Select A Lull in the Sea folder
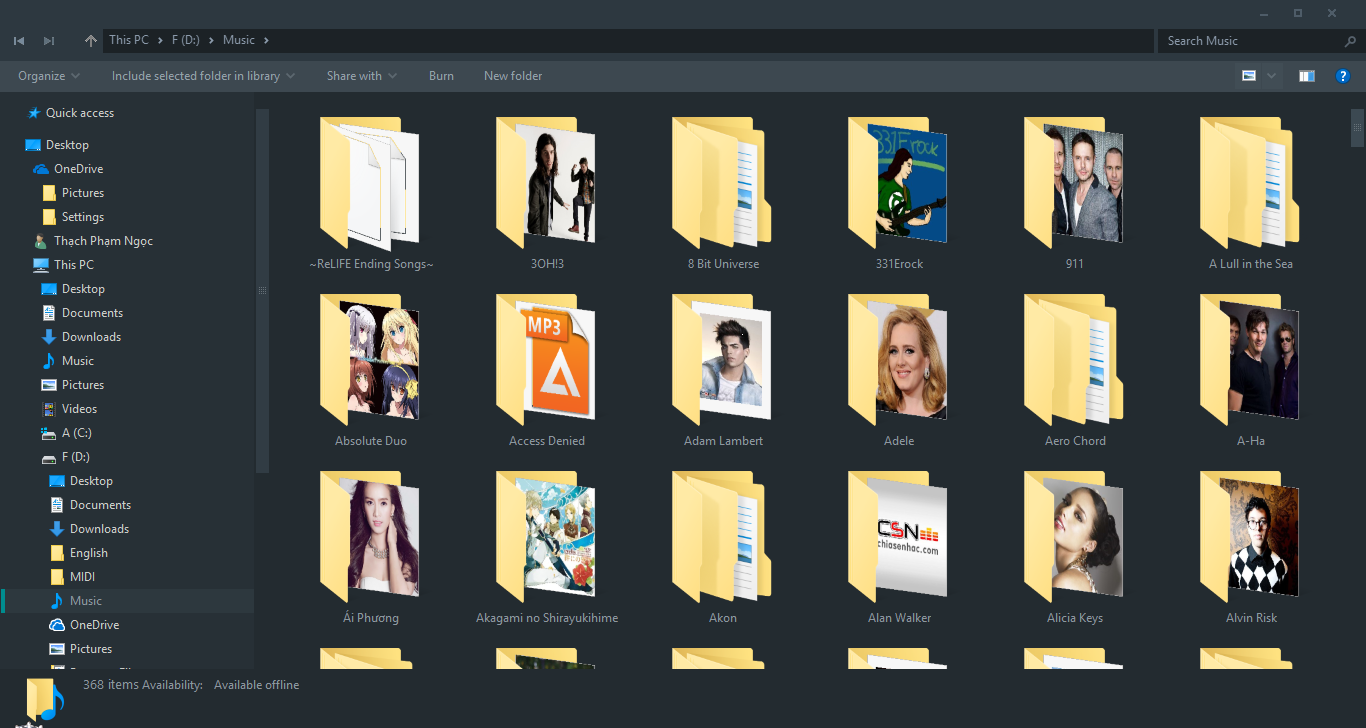Screen dimensions: 1366x728 (x=1251, y=194)
